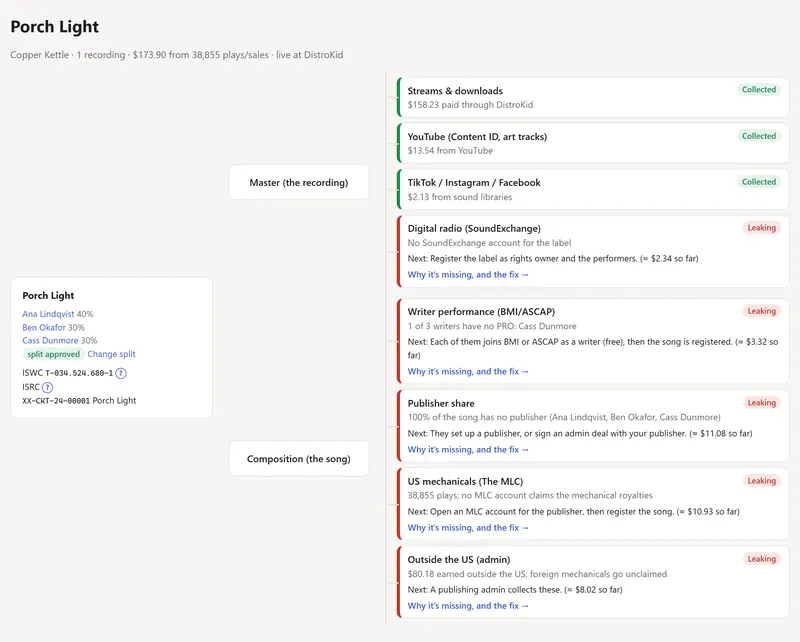Screen dimensions: 800x642
Task: Select the Composition (the song) node
Action: click(299, 459)
